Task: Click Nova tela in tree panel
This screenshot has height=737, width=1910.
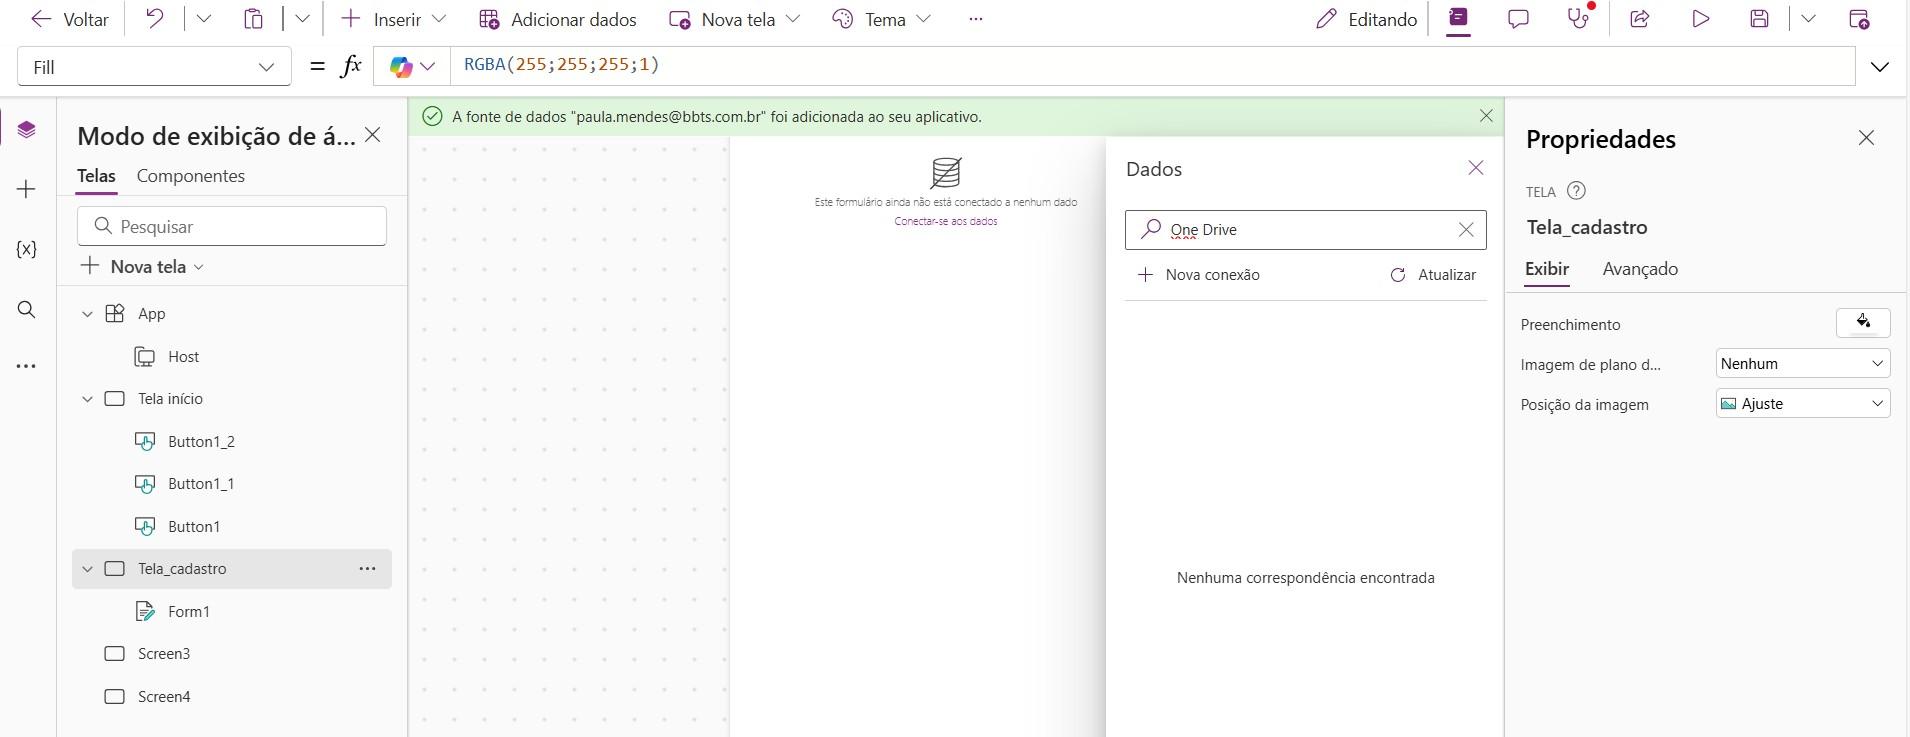Action: (x=143, y=267)
